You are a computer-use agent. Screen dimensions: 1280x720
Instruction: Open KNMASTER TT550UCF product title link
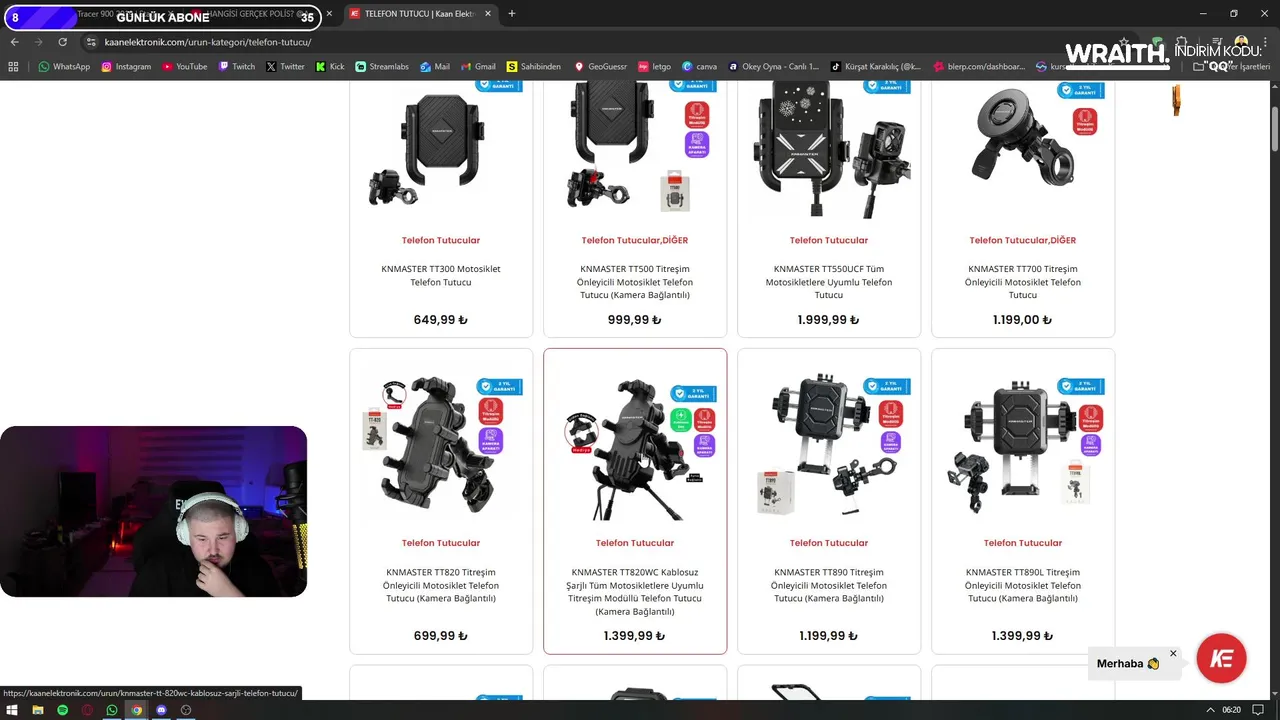[x=829, y=282]
